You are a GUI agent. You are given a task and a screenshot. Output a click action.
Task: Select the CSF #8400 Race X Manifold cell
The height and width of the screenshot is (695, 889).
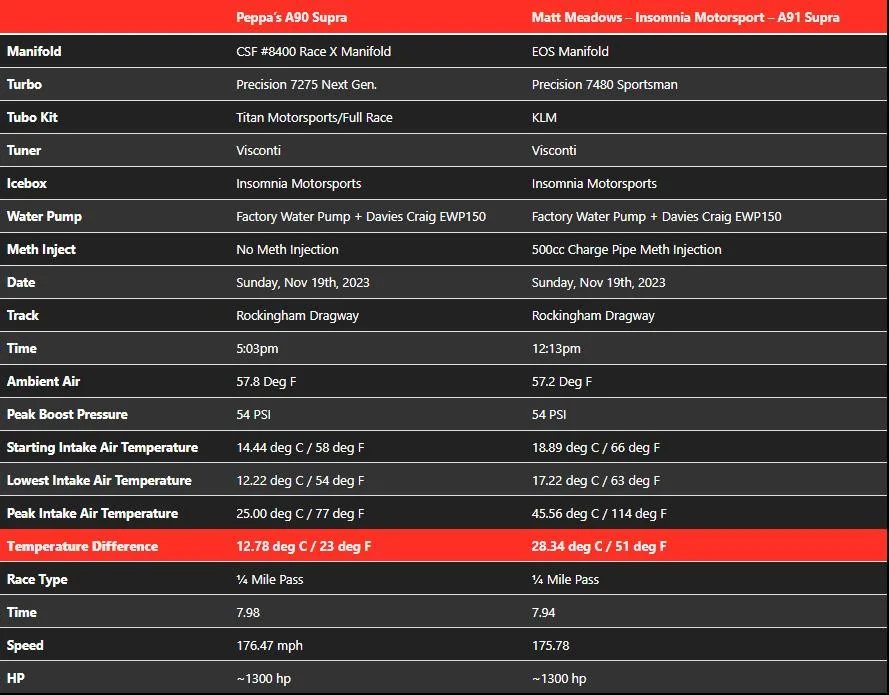[314, 52]
